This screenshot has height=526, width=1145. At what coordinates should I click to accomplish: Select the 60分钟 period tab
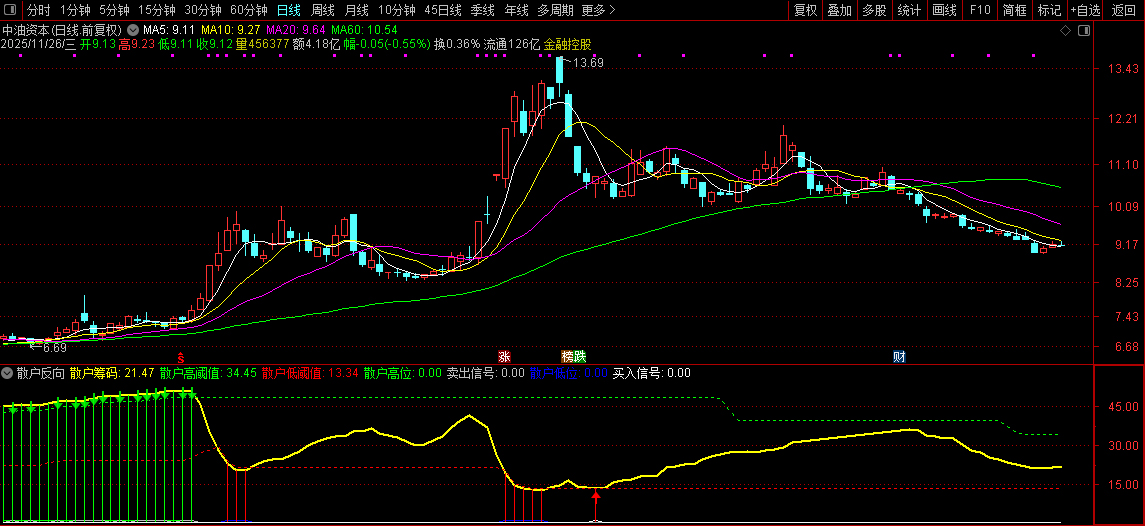click(248, 11)
